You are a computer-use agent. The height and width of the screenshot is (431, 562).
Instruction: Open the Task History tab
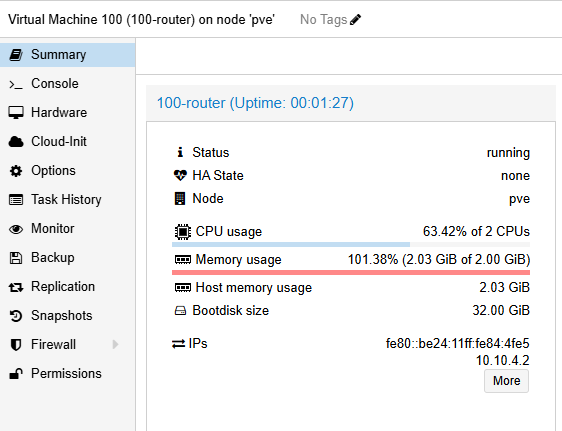pos(67,200)
